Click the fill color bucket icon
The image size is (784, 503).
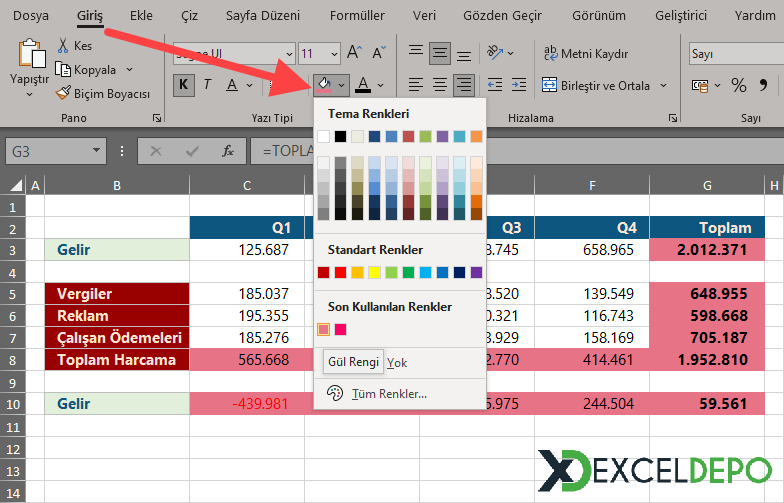[x=324, y=85]
